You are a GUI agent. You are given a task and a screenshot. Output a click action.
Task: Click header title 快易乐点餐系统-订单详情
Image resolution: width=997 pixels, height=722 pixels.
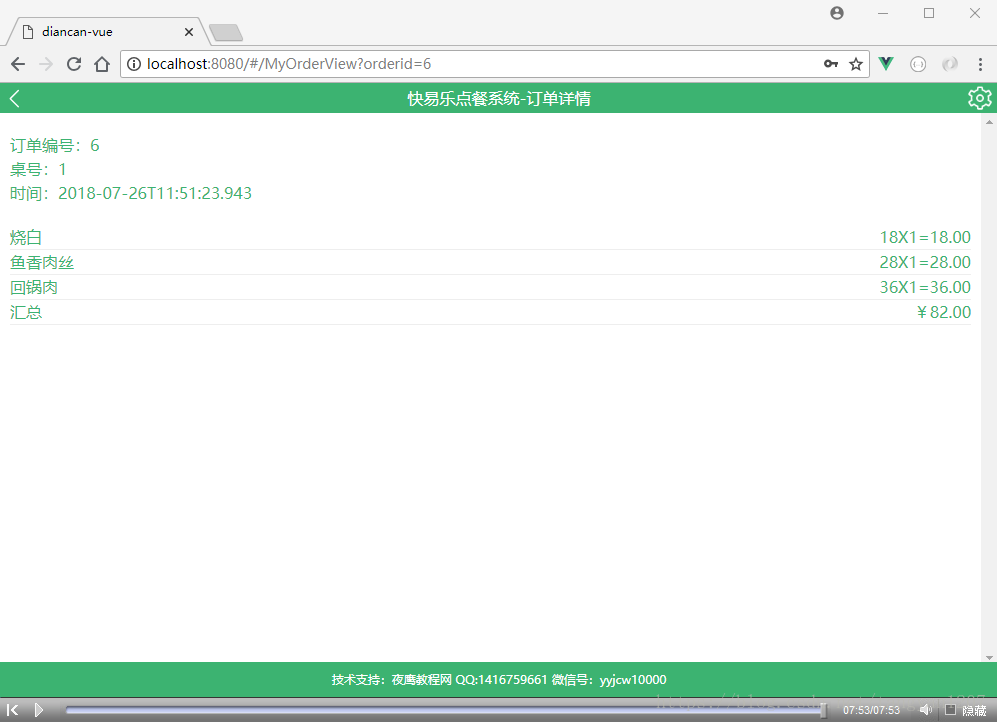click(x=499, y=99)
